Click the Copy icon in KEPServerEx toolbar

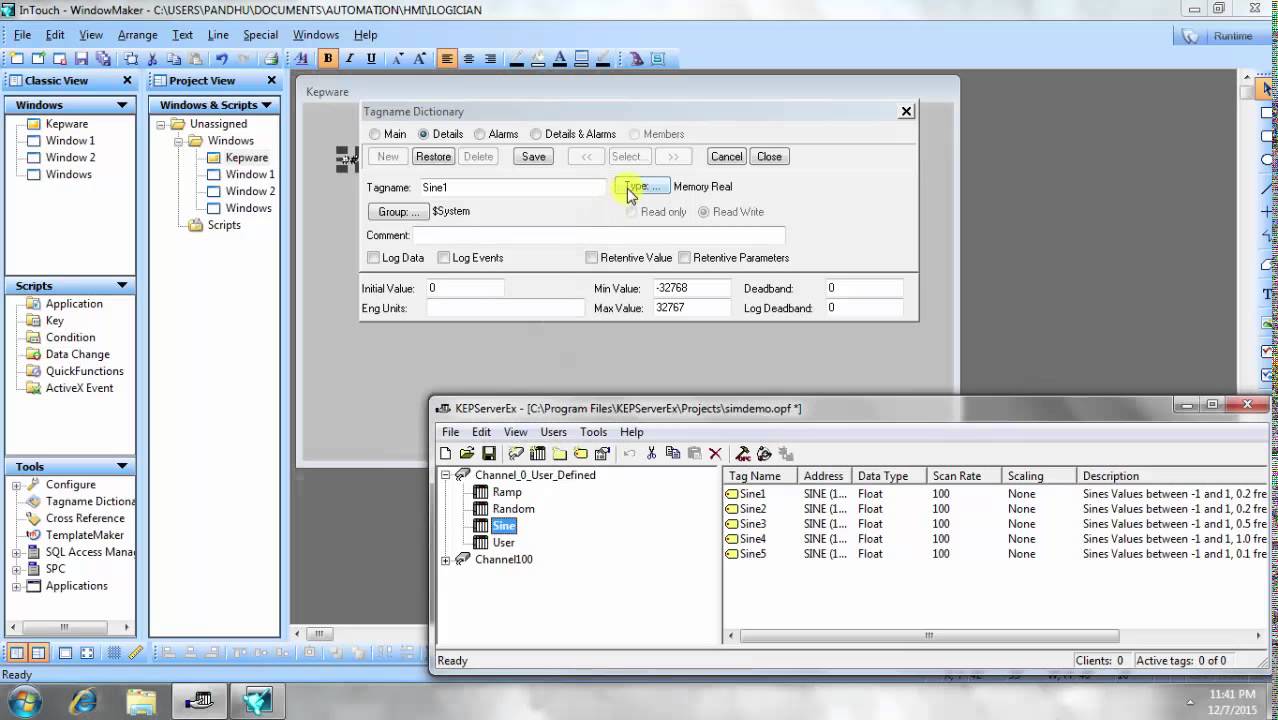pyautogui.click(x=673, y=454)
